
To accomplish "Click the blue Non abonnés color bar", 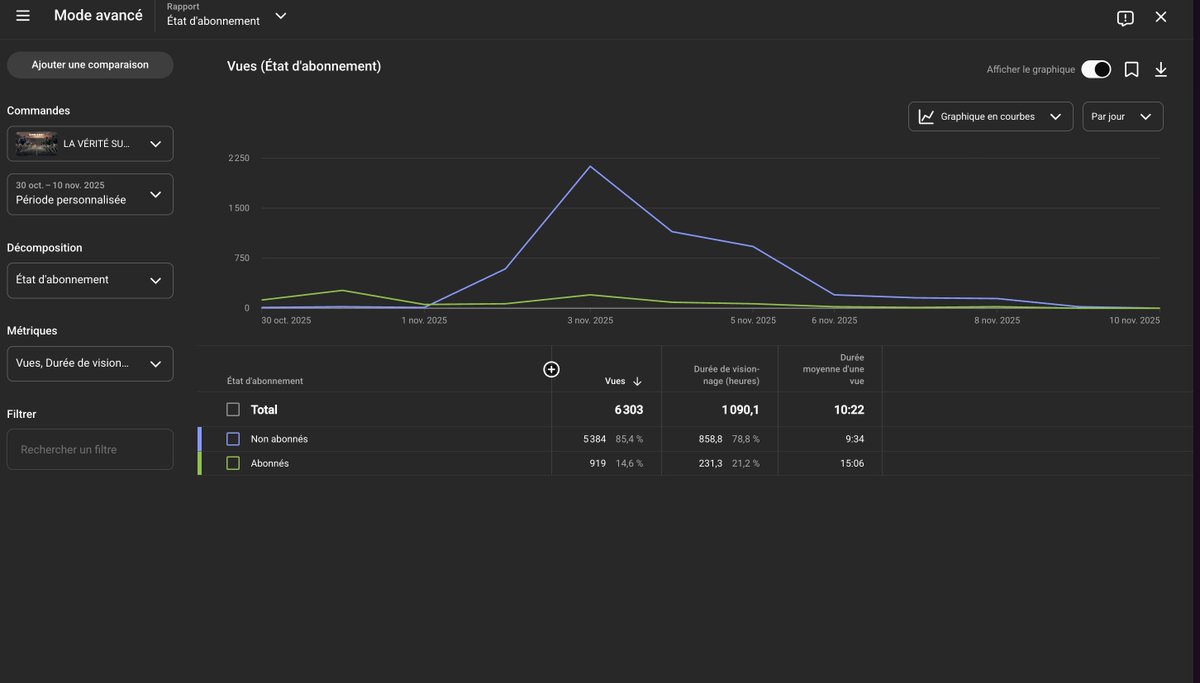I will click(200, 439).
